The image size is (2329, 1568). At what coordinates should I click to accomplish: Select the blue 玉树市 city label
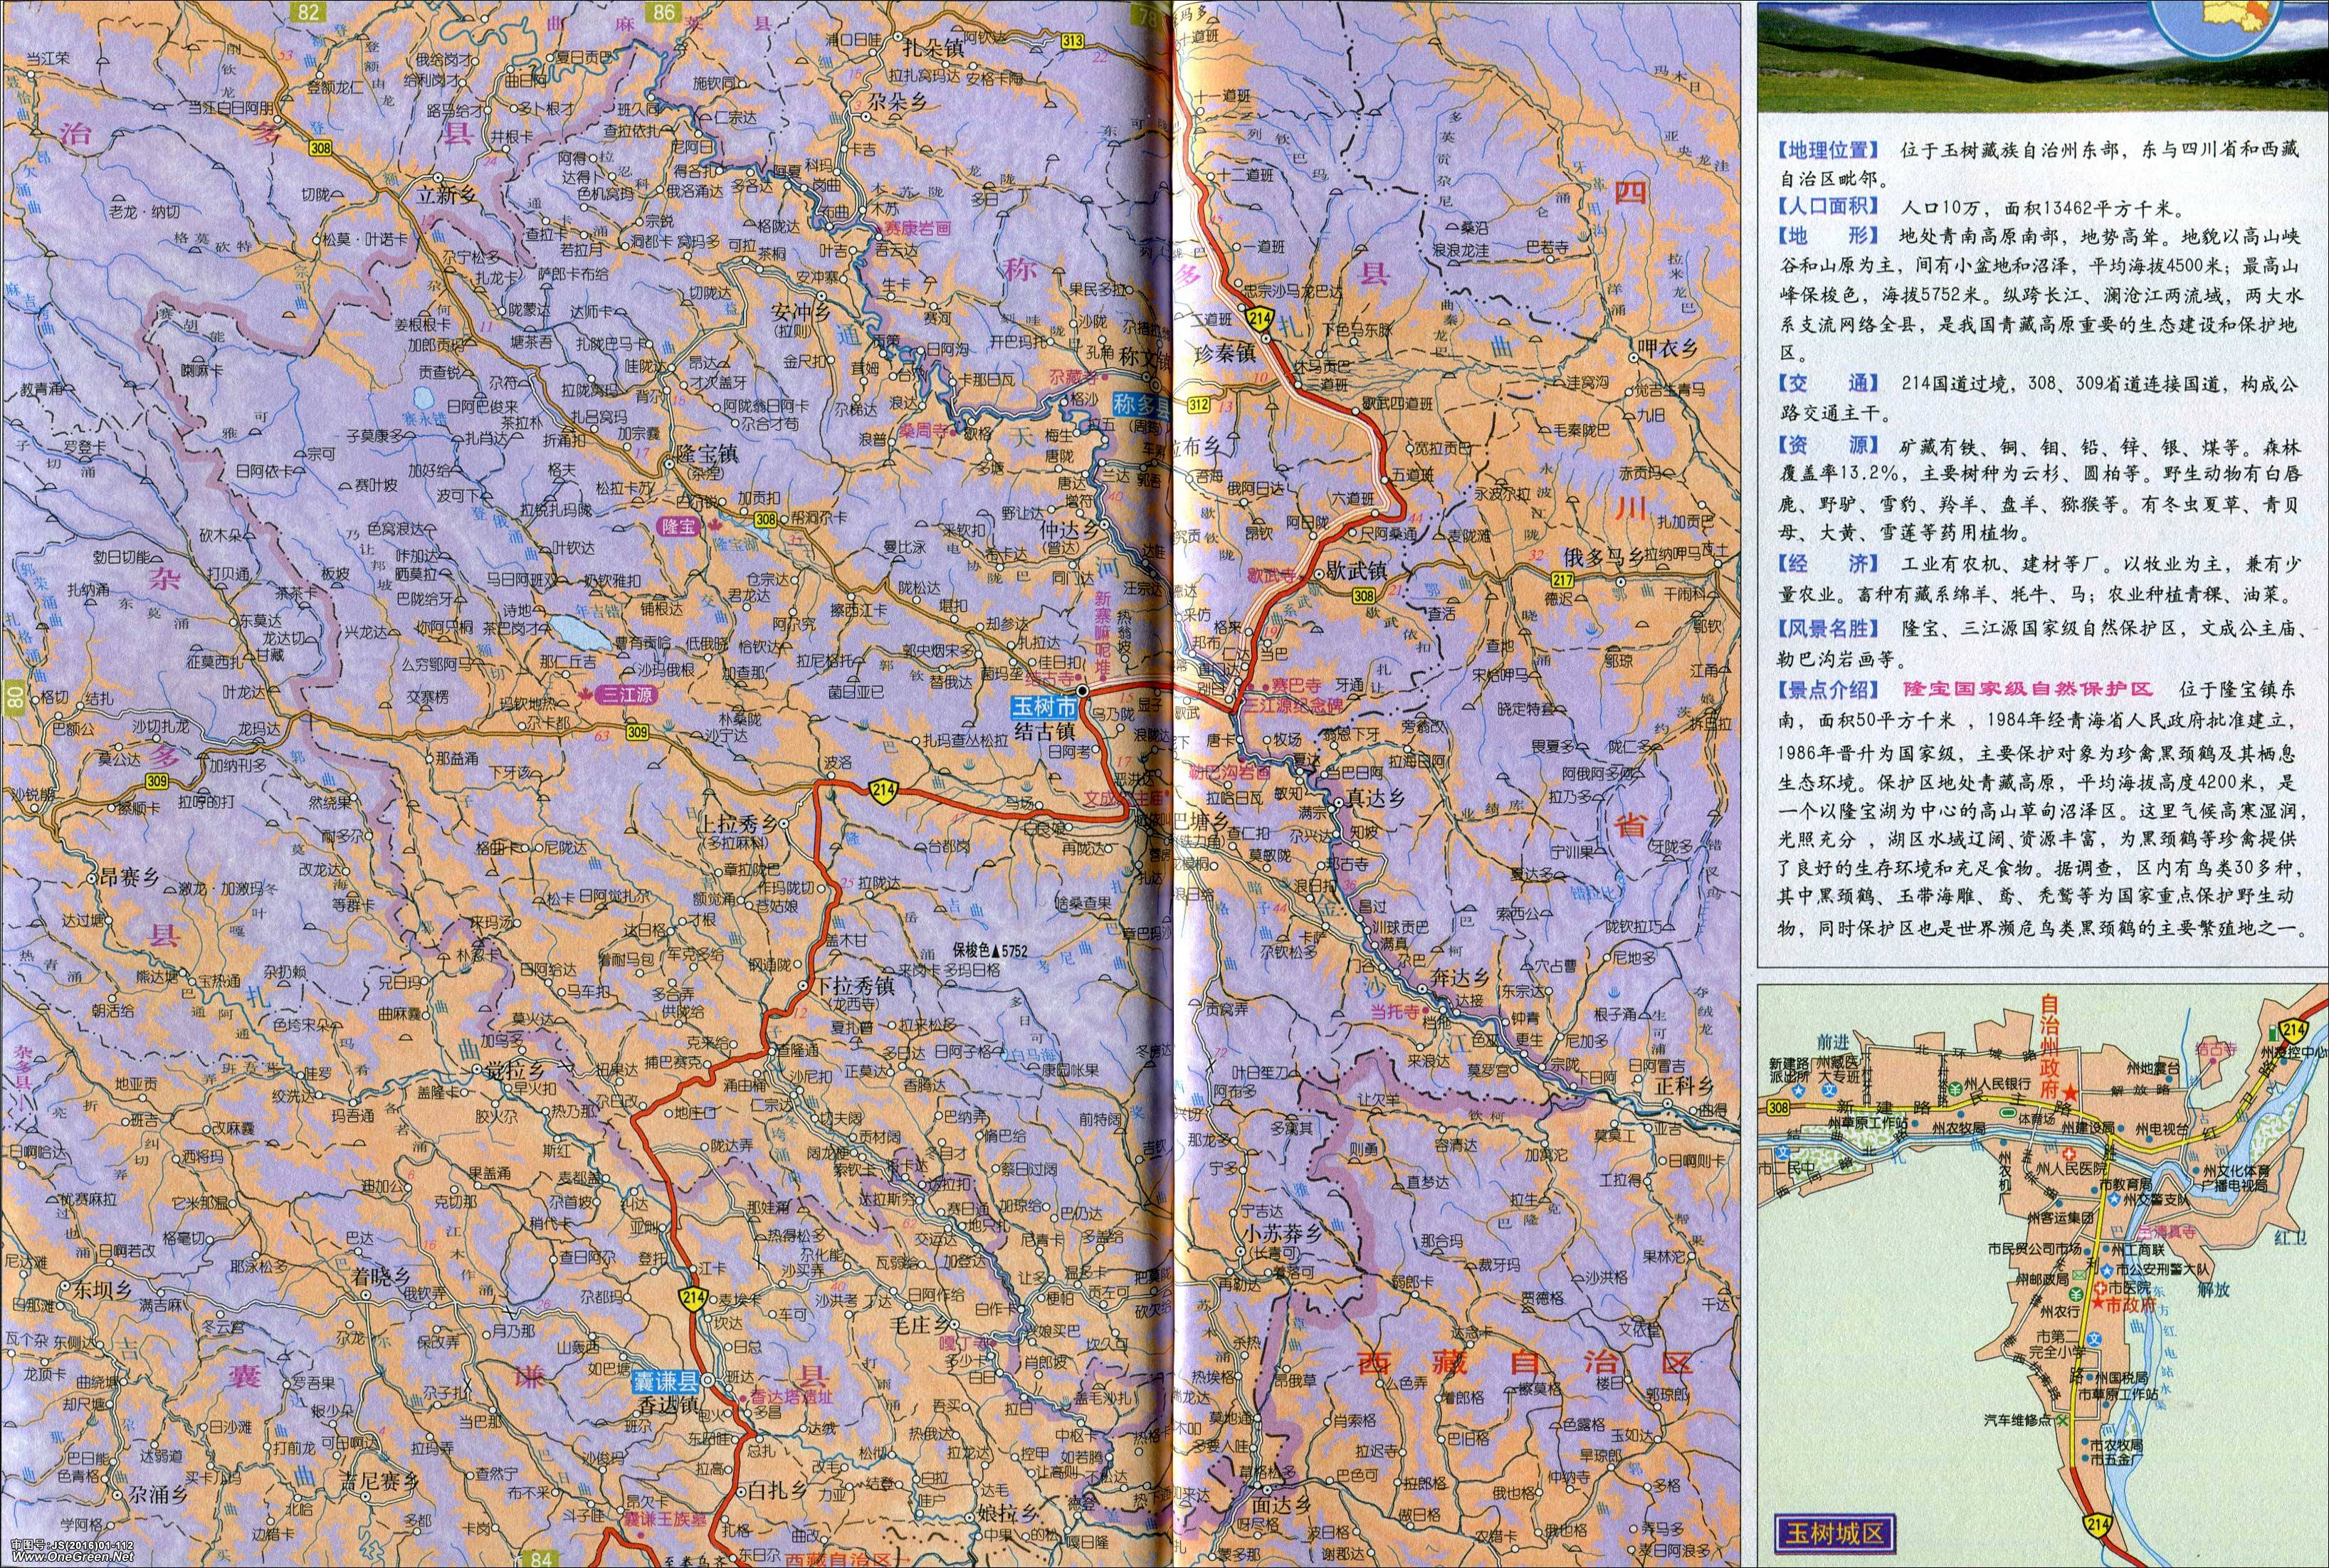1044,708
